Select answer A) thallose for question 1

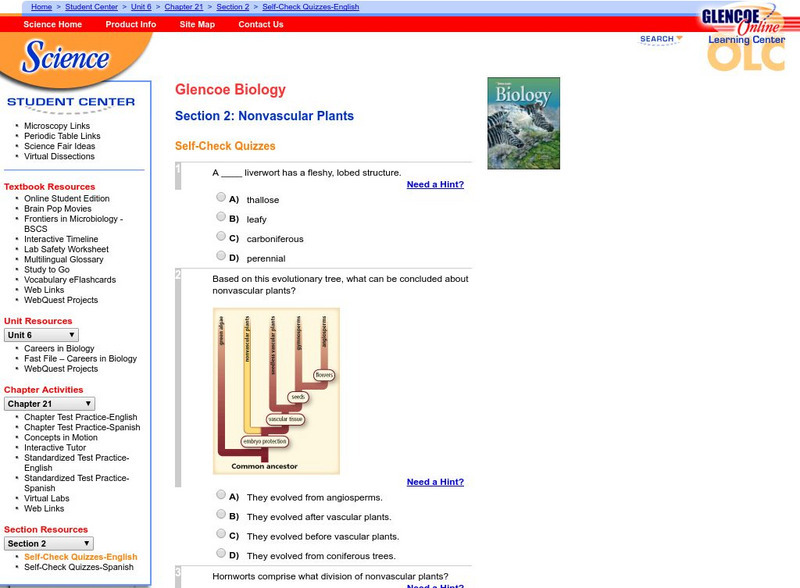pos(221,197)
